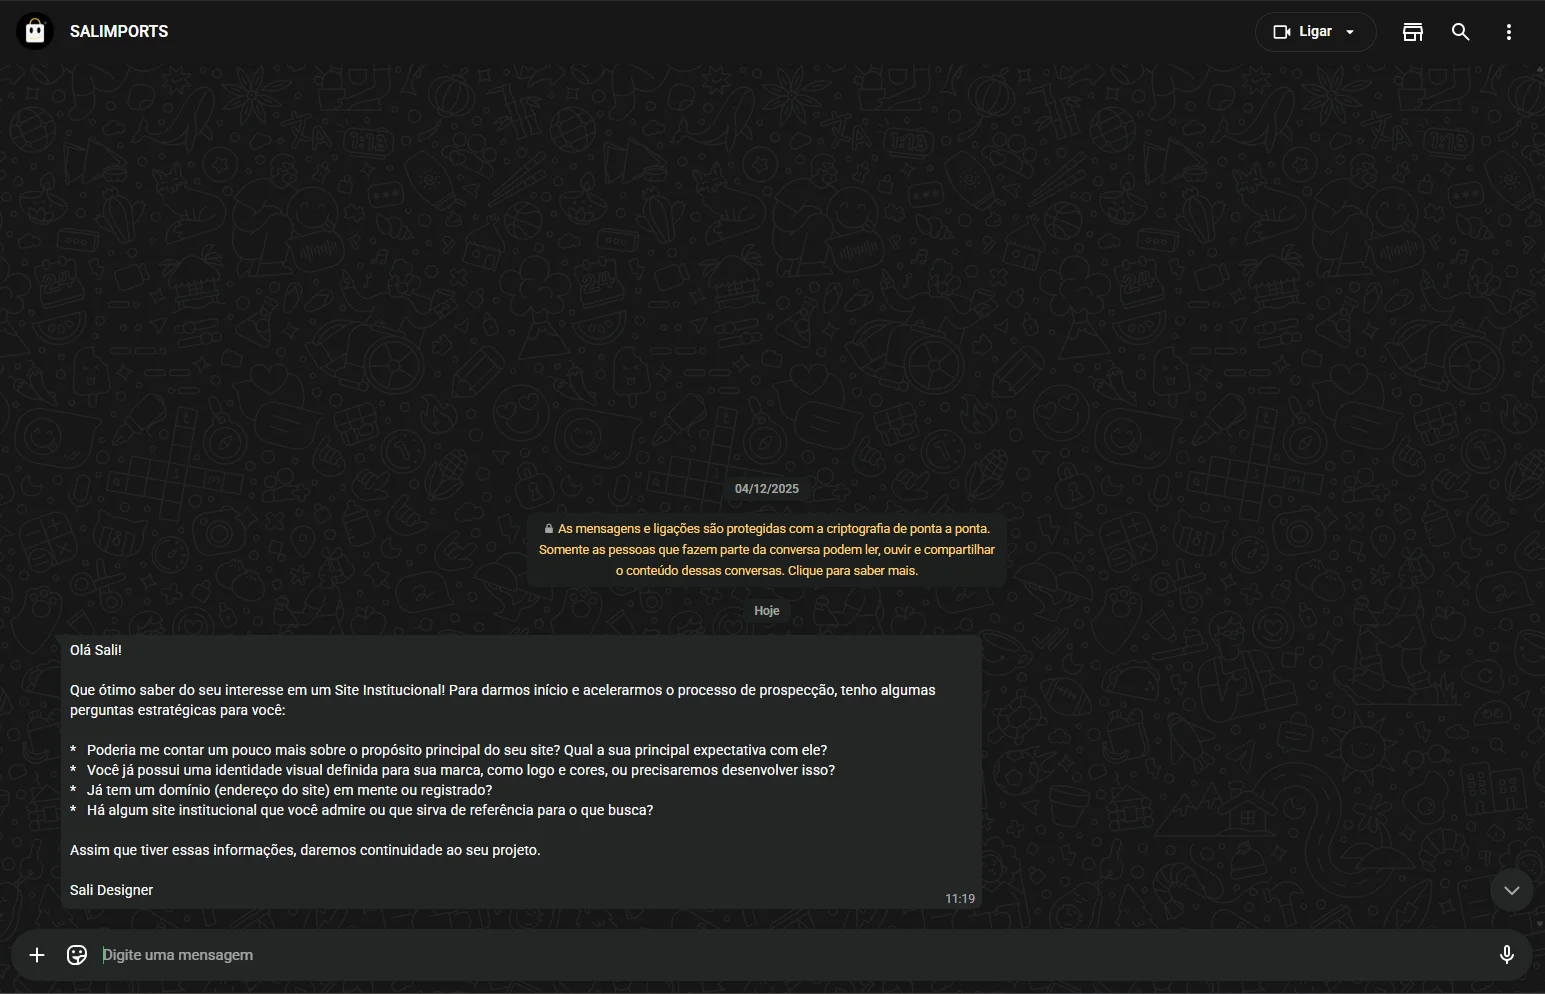
Task: Click the video camera icon beside Ligar
Action: coord(1282,32)
